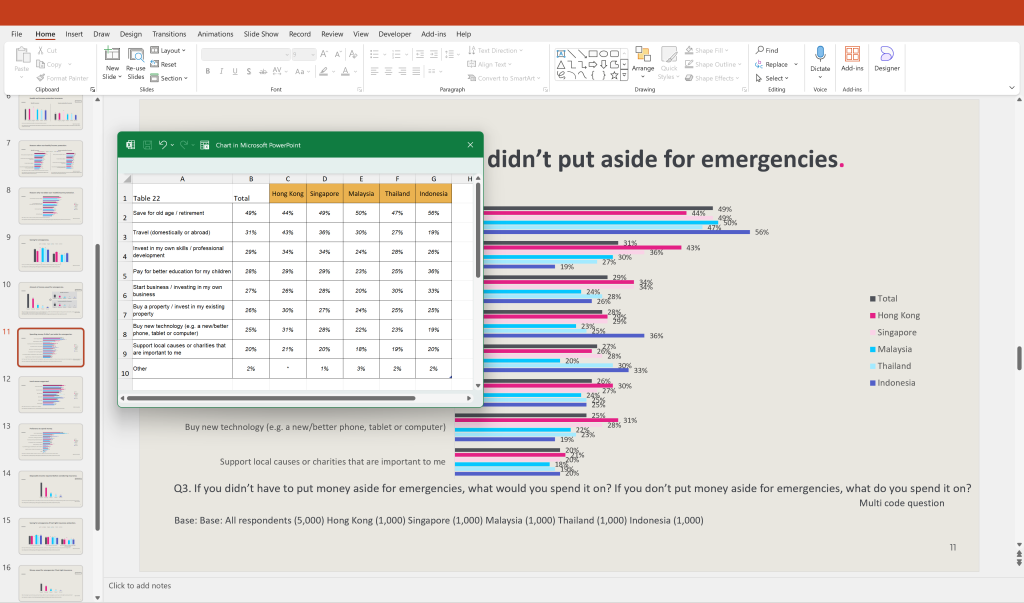The image size is (1024, 603).
Task: Toggle Strikethrough formatting
Action: click(263, 71)
